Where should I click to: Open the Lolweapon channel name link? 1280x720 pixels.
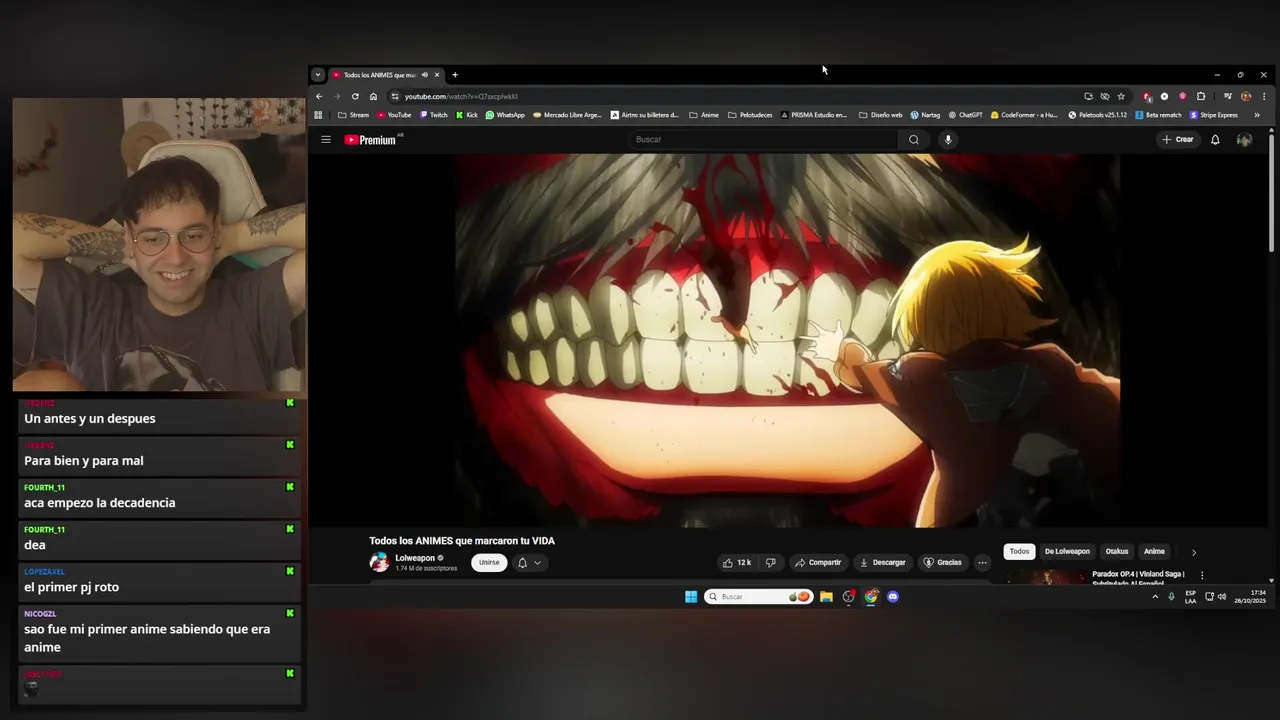414,558
